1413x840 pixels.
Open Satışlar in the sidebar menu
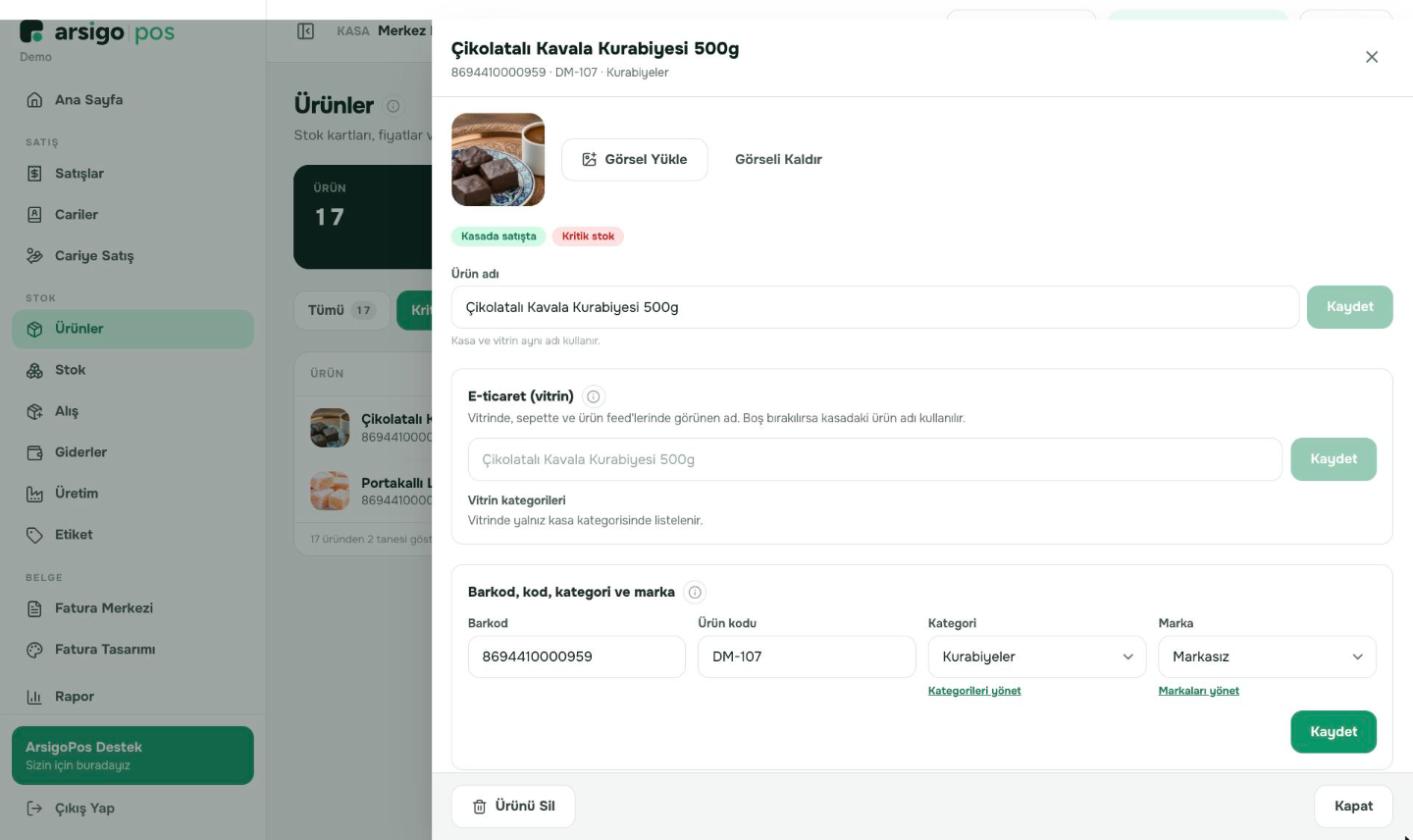point(133,174)
